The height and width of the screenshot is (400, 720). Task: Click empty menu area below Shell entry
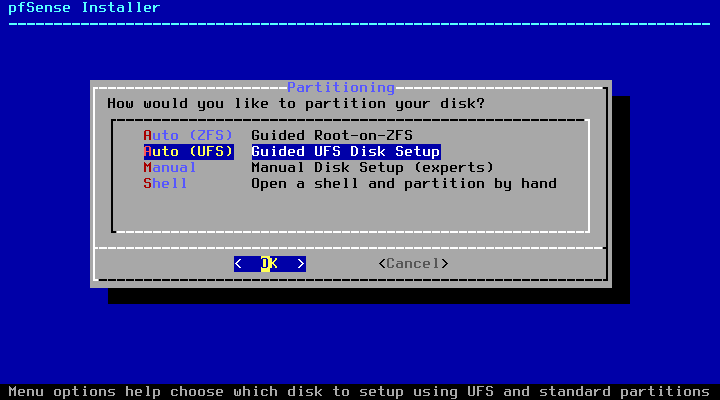[350, 210]
